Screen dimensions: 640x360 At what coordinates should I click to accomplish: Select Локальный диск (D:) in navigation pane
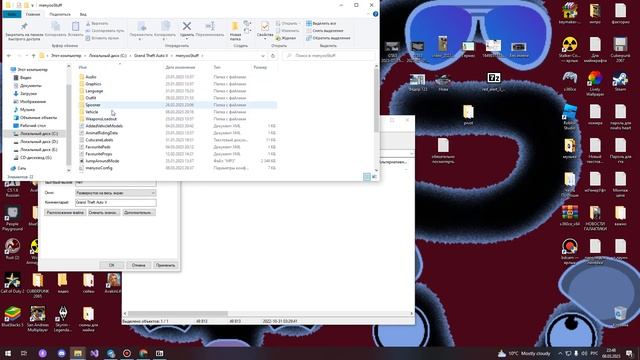(39, 142)
